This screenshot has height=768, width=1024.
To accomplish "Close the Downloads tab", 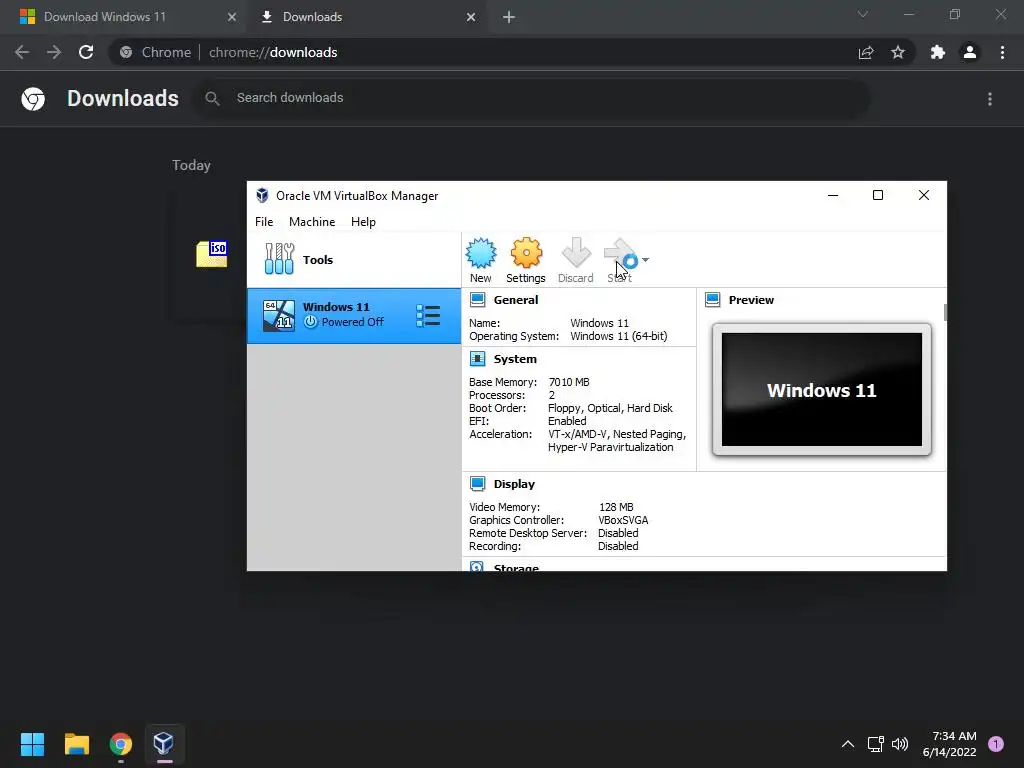I will pyautogui.click(x=471, y=17).
